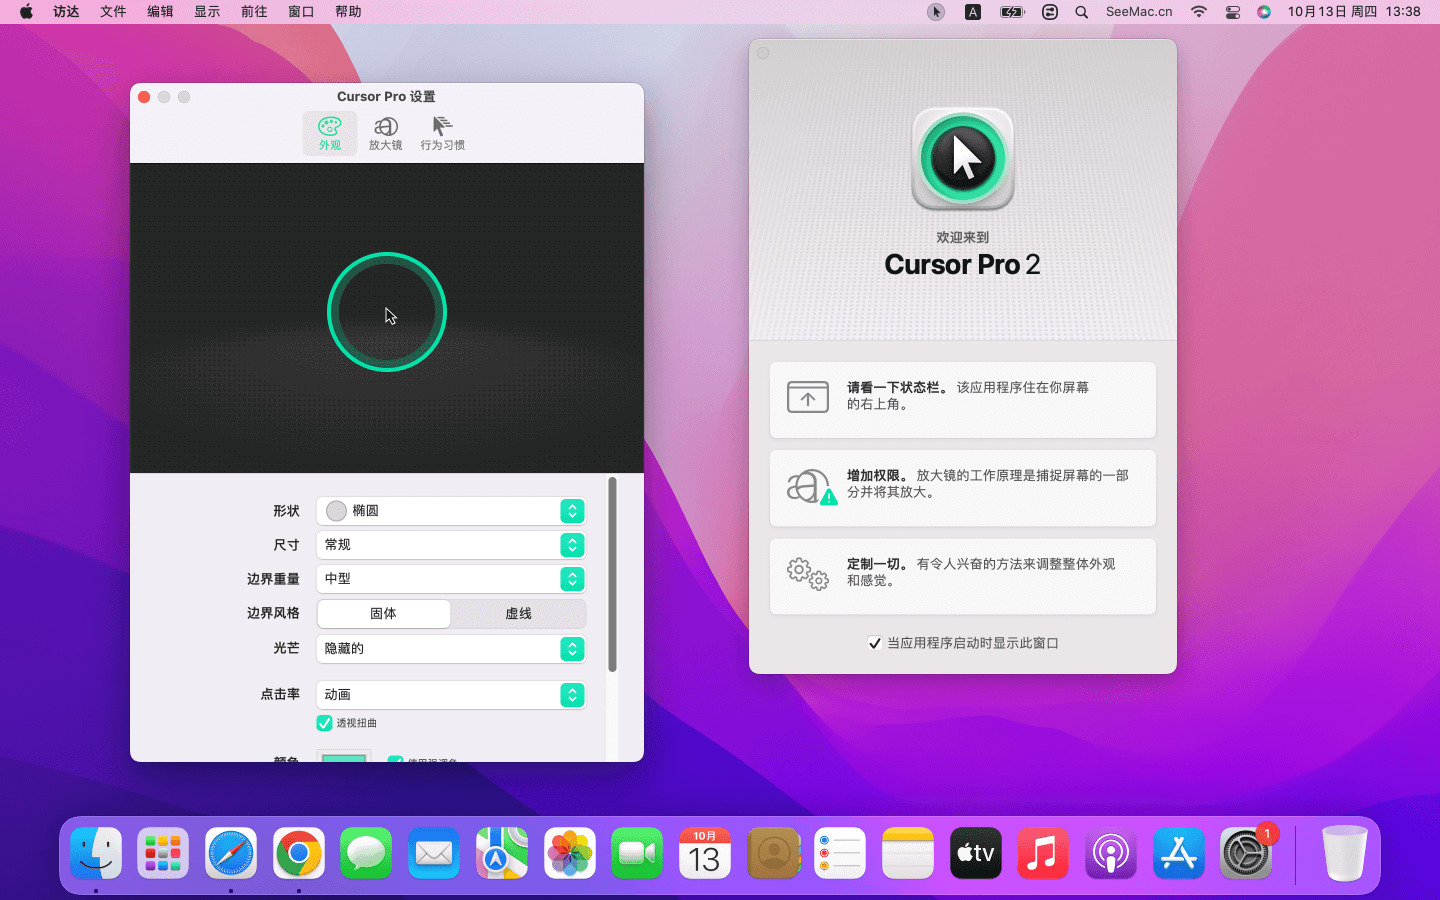Open the 放大镜 (magnifier) settings tab
This screenshot has width=1440, height=900.
pyautogui.click(x=385, y=133)
